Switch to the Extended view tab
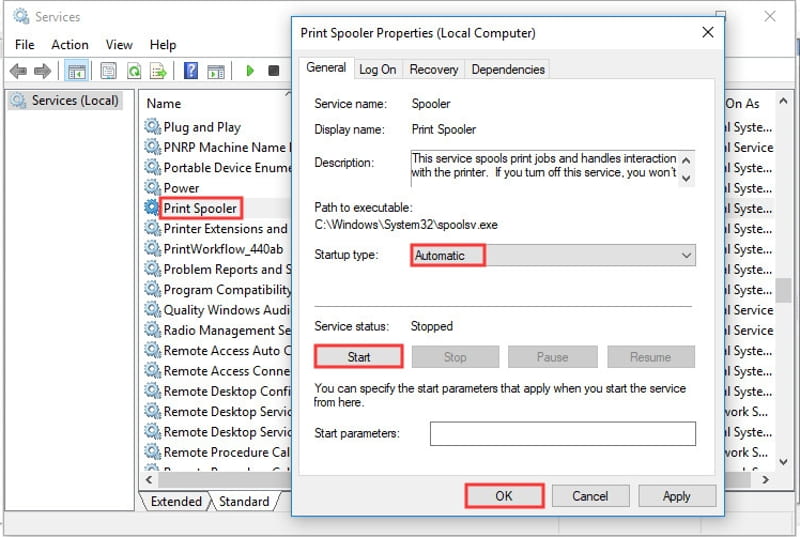 coord(176,501)
